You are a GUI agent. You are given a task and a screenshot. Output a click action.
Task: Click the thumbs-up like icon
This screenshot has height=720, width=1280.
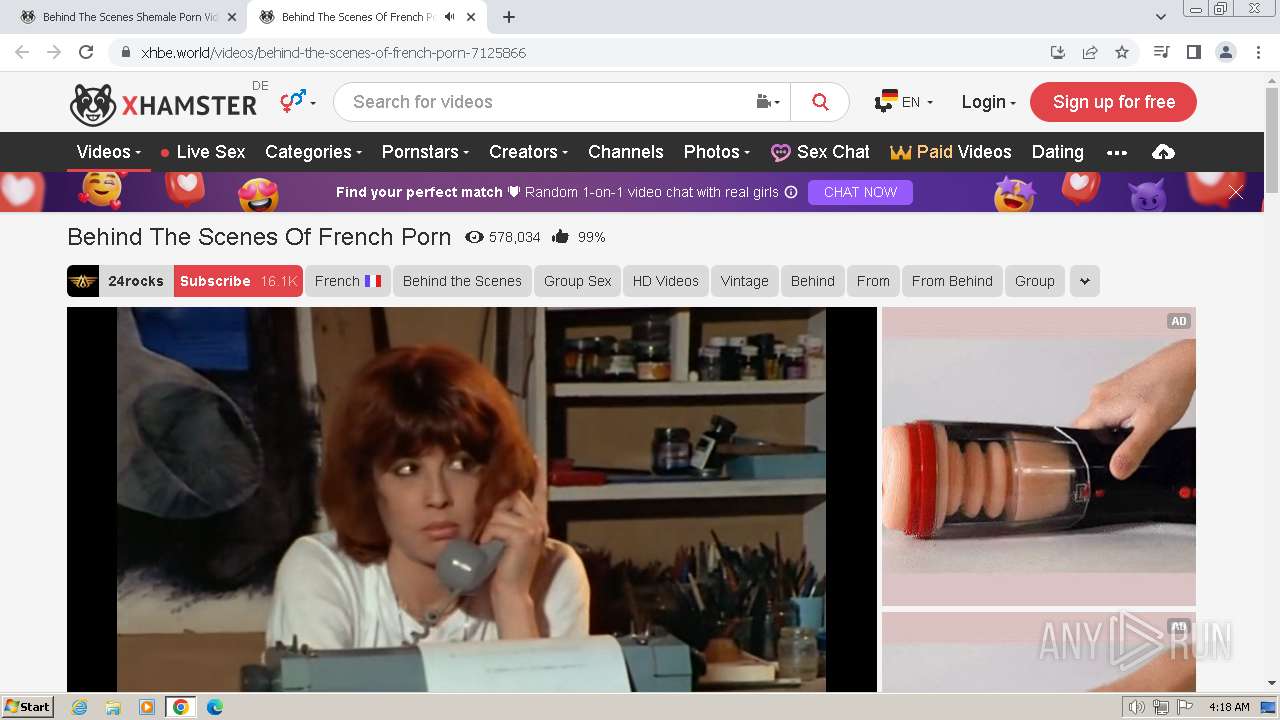[x=560, y=237]
